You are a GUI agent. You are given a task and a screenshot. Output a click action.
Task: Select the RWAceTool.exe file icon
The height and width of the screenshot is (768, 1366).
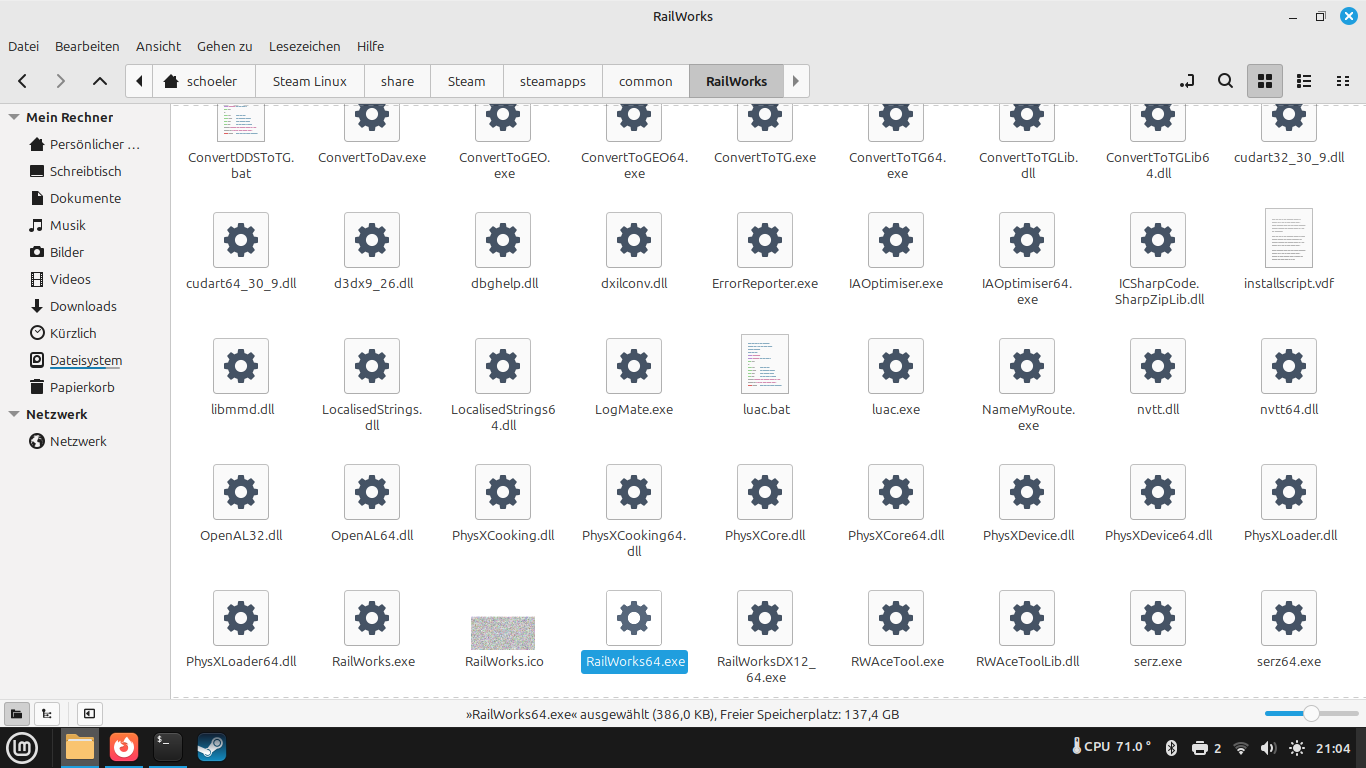[x=896, y=618]
